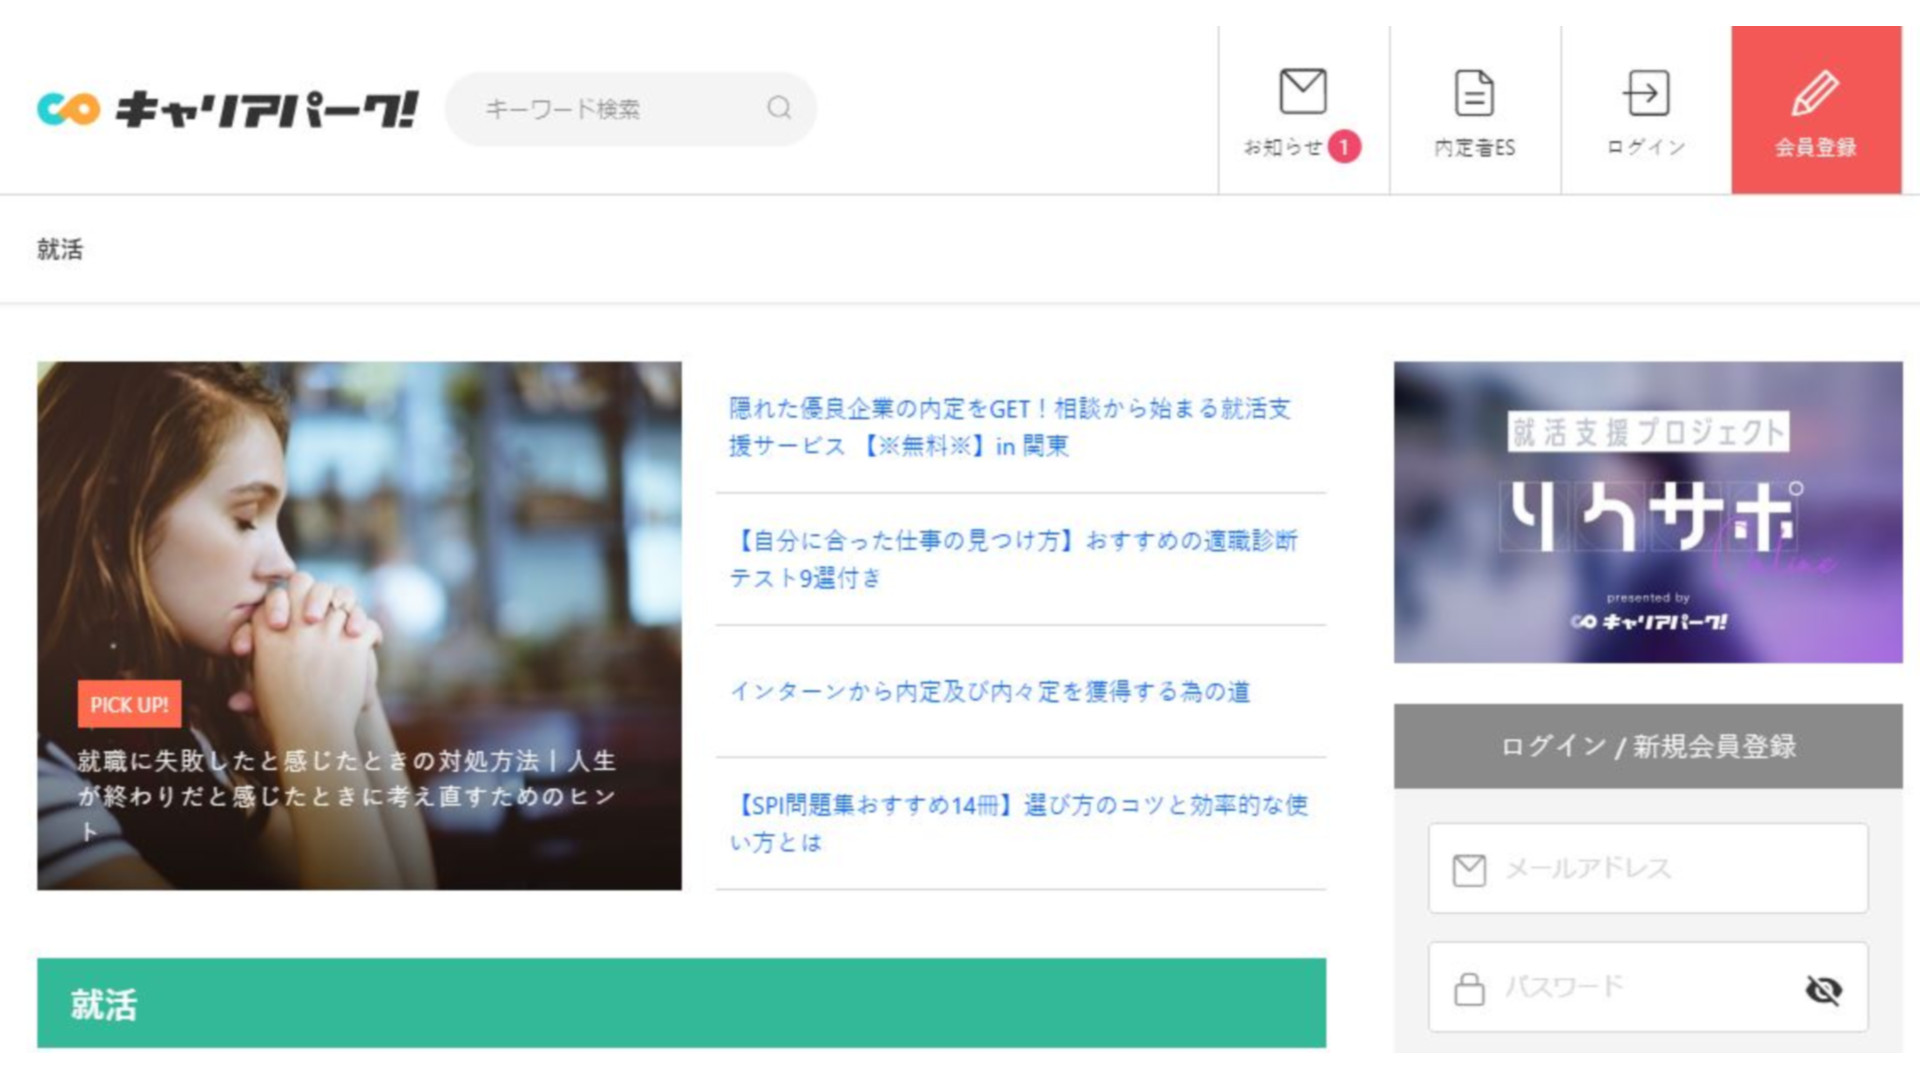This screenshot has width=1920, height=1080.
Task: Click the リクサポ 就活支援プロジェクト banner
Action: tap(1647, 512)
